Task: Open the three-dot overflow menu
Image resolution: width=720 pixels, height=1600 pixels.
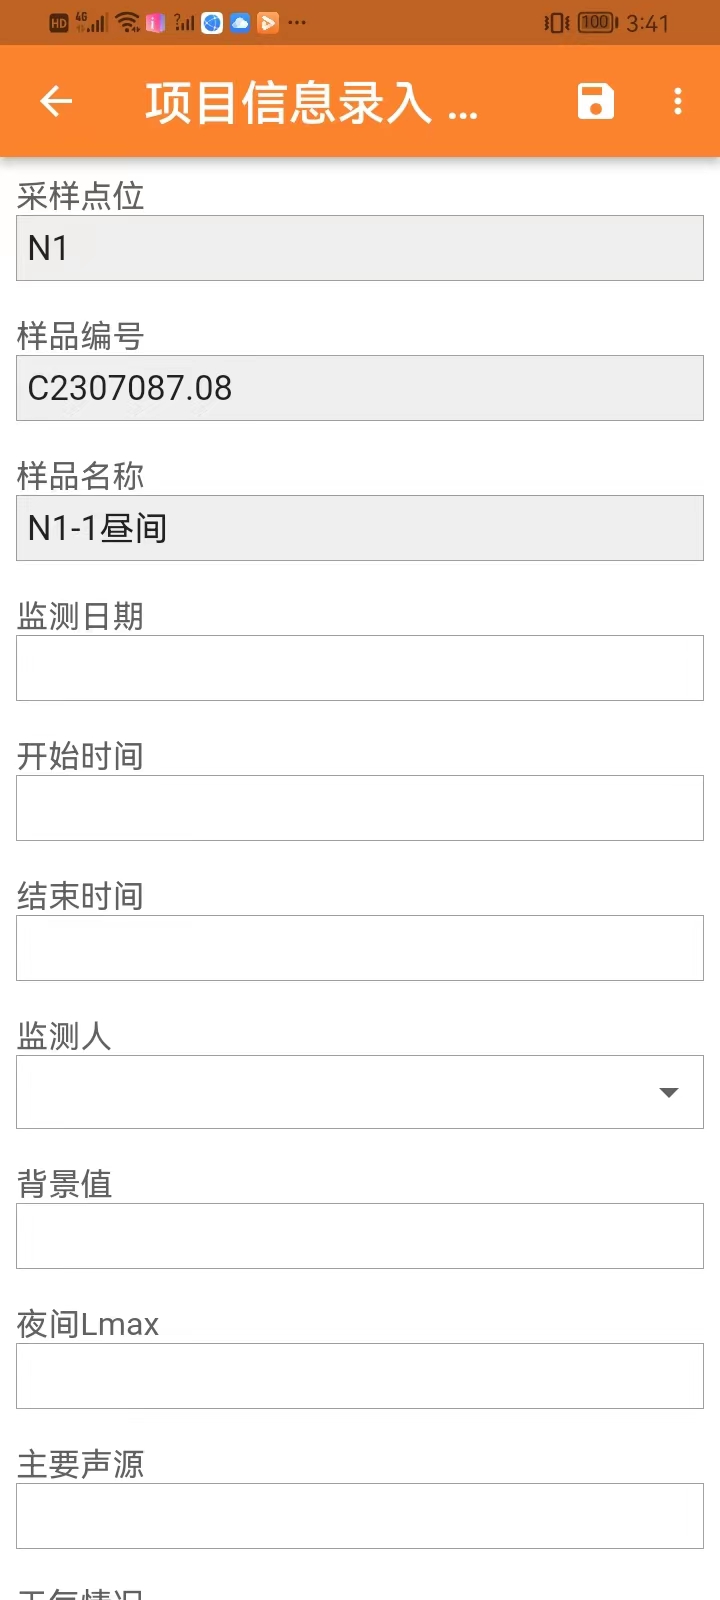Action: click(678, 101)
